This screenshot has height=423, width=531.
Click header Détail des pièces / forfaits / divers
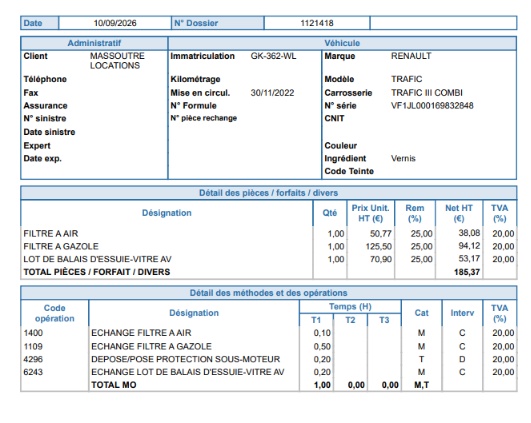pyautogui.click(x=269, y=193)
